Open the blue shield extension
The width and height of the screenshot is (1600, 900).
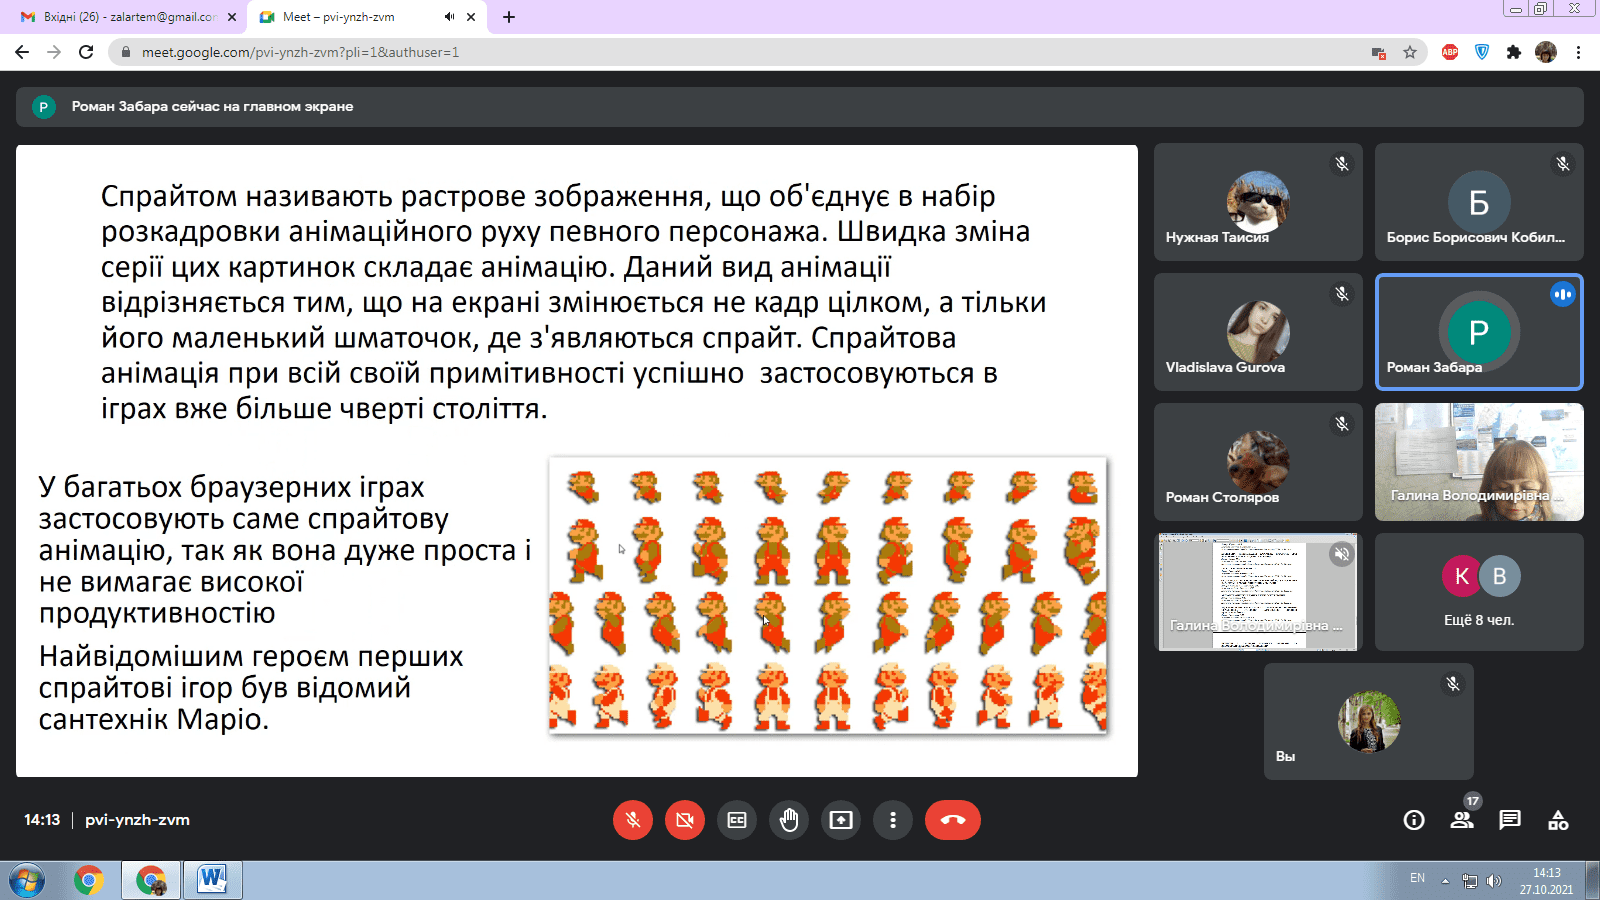click(x=1482, y=52)
